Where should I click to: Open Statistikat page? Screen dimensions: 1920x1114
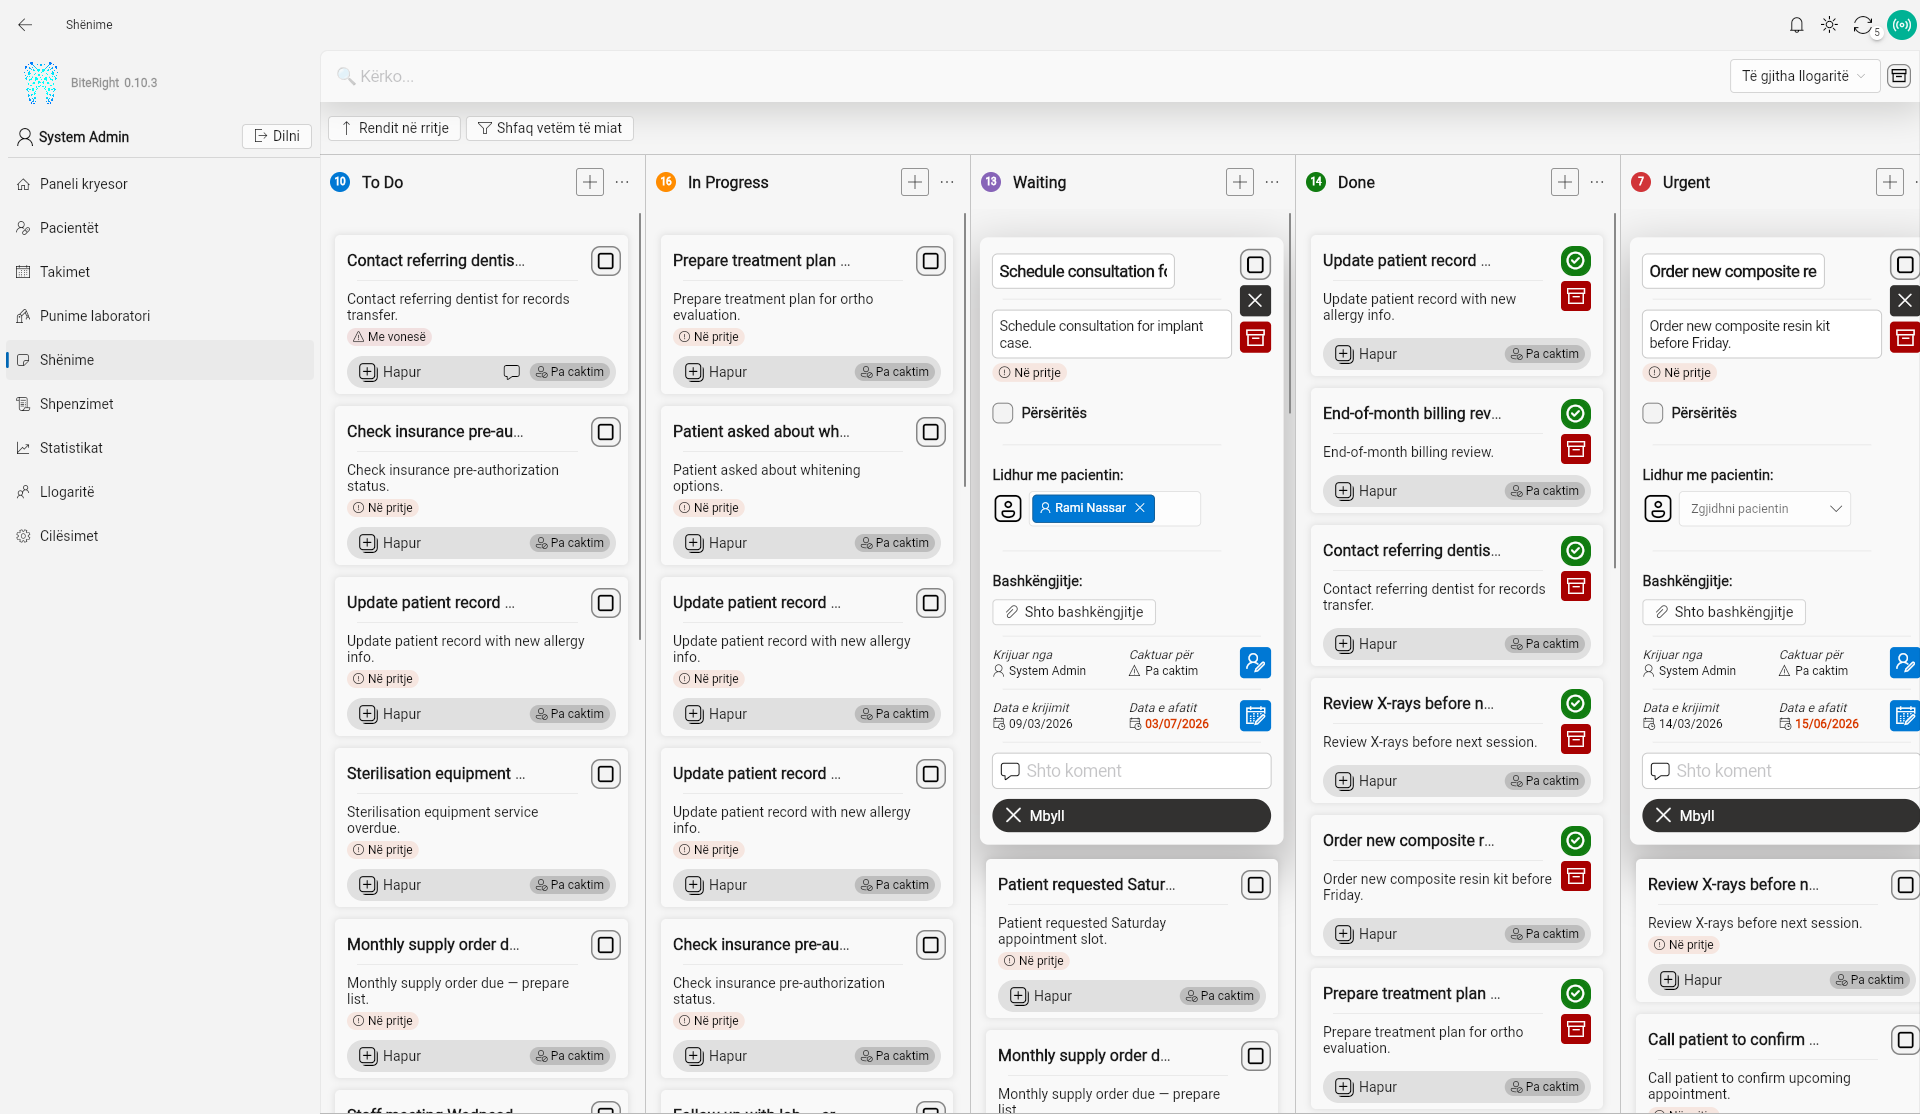click(x=160, y=448)
